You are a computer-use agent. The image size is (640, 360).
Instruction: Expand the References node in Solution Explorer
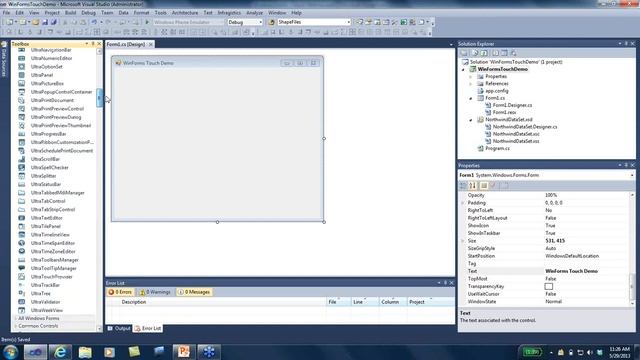point(471,84)
